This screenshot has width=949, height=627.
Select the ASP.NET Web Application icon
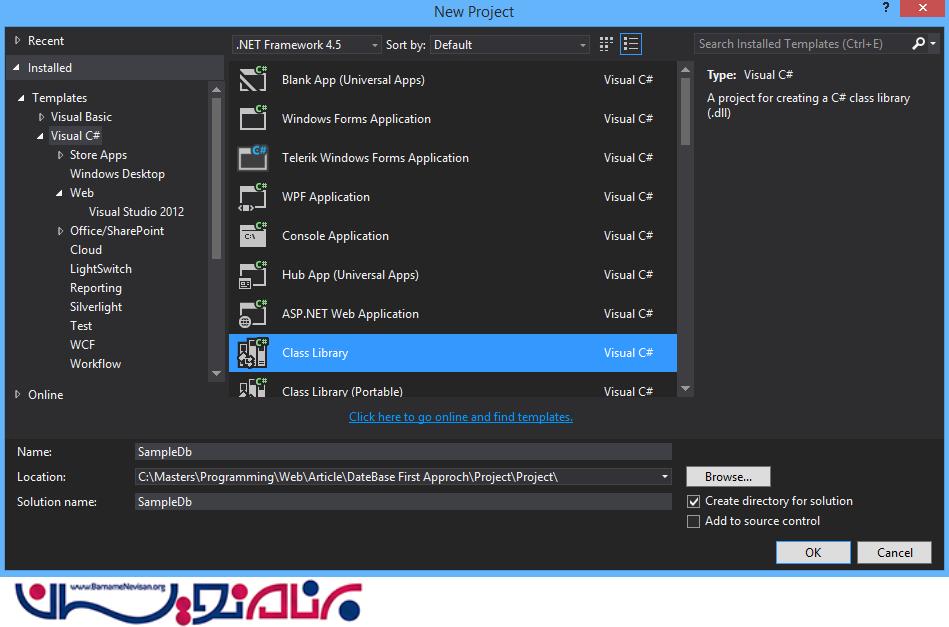pyautogui.click(x=252, y=314)
